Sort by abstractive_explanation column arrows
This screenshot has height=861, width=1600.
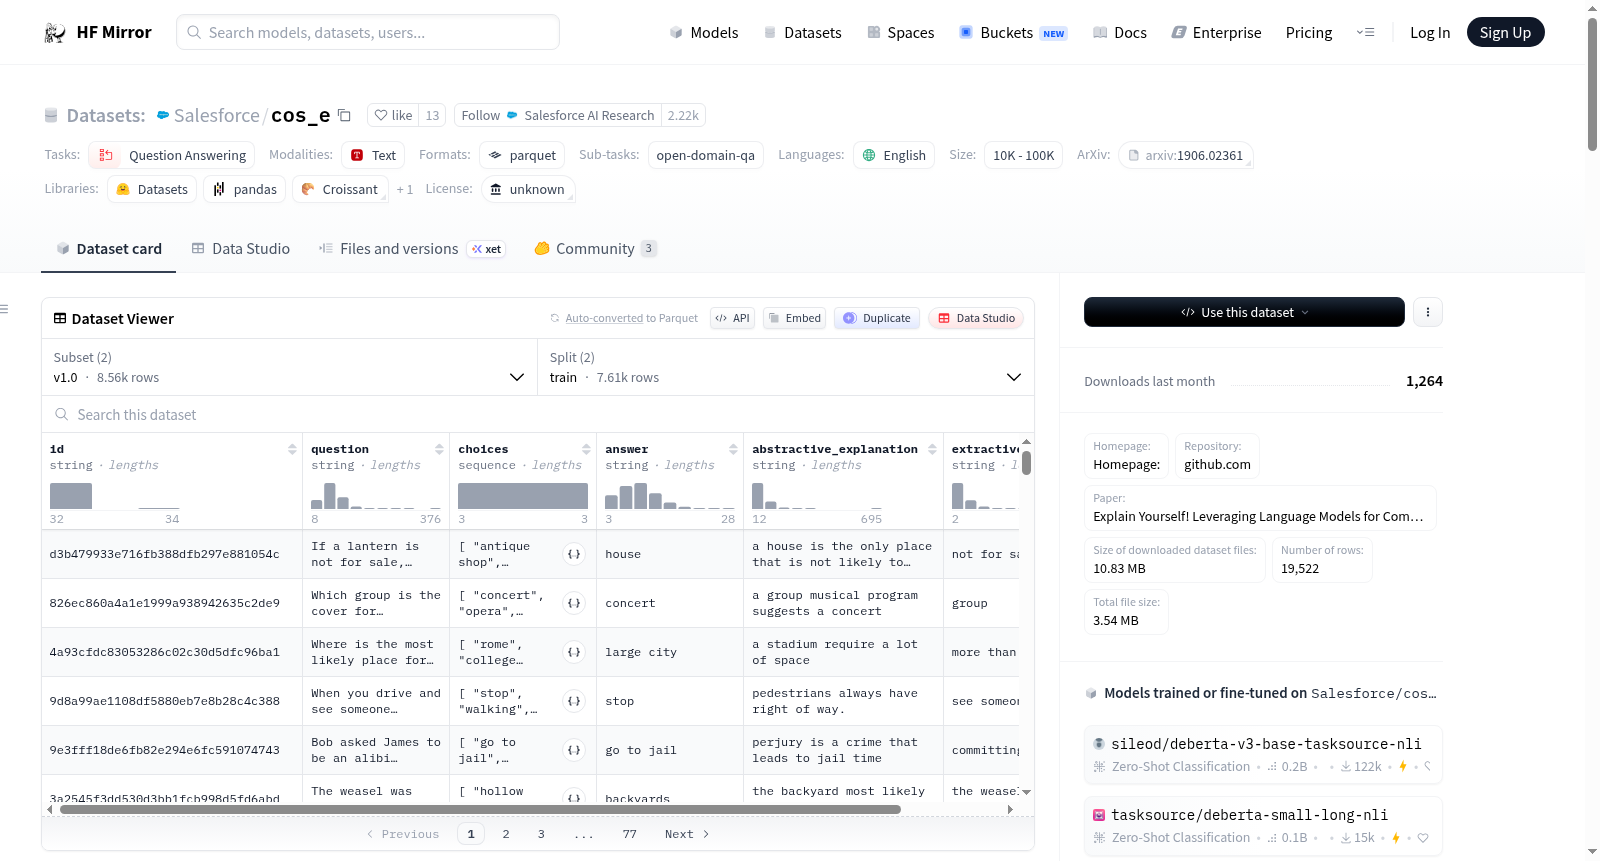click(932, 449)
